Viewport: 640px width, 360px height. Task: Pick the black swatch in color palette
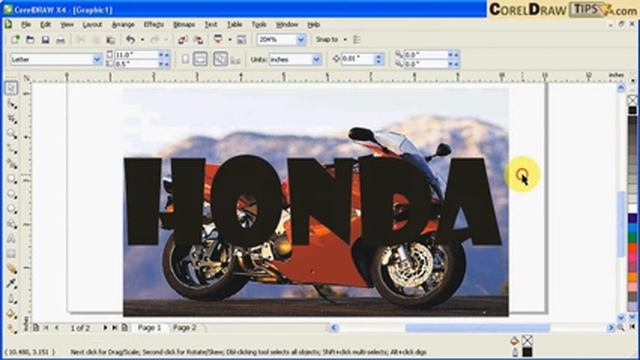coord(632,110)
